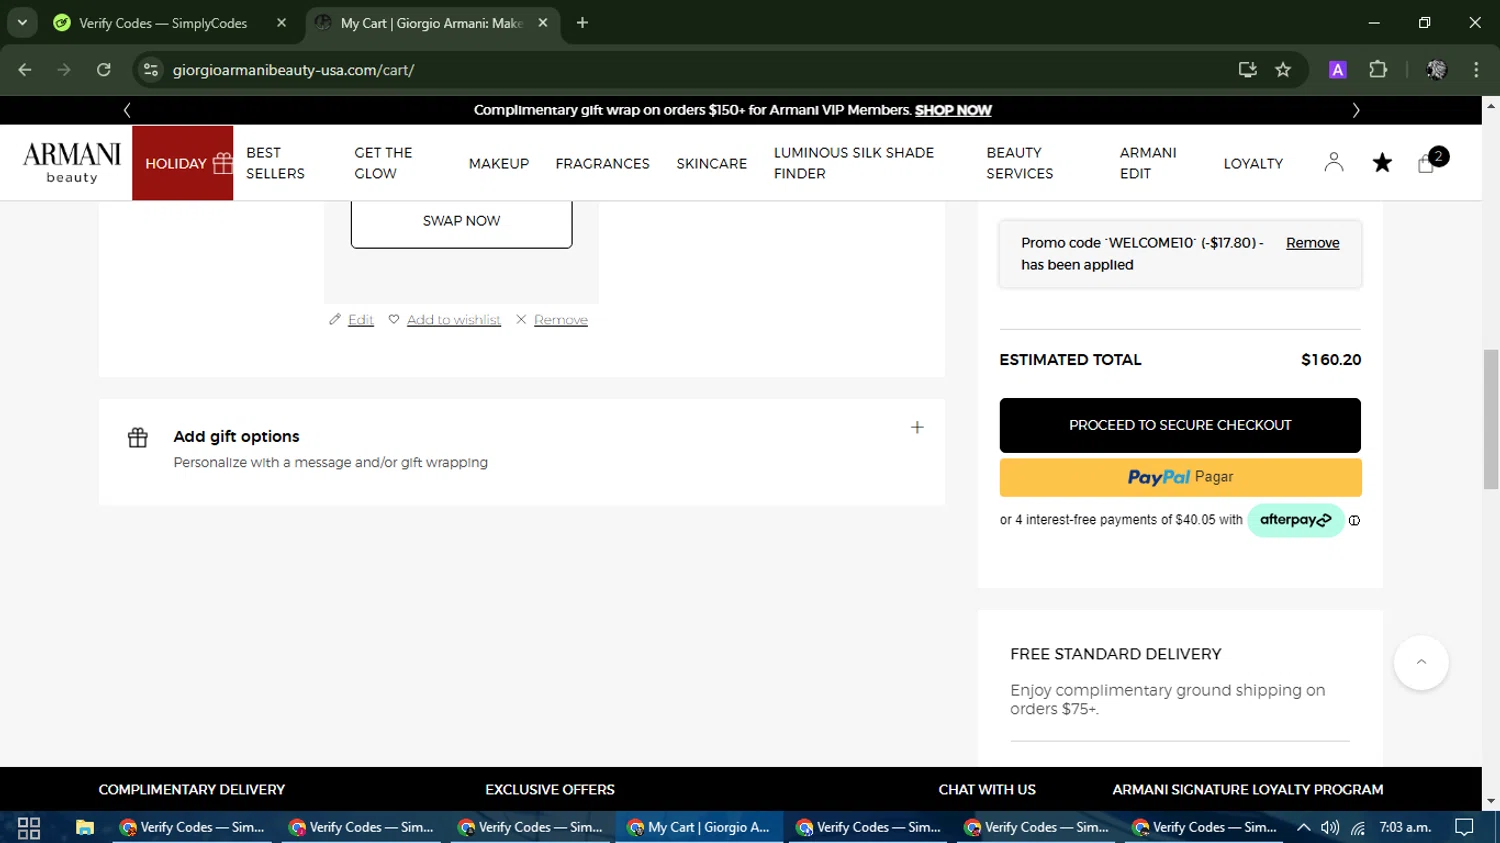Click the gift box icon beside Add gift options
The image size is (1500, 843).
138,438
